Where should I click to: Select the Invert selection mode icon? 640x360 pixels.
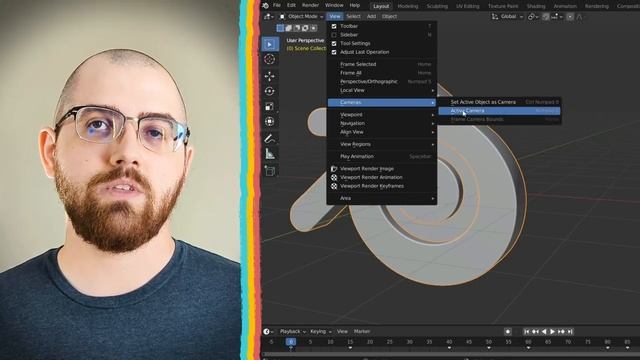[305, 28]
